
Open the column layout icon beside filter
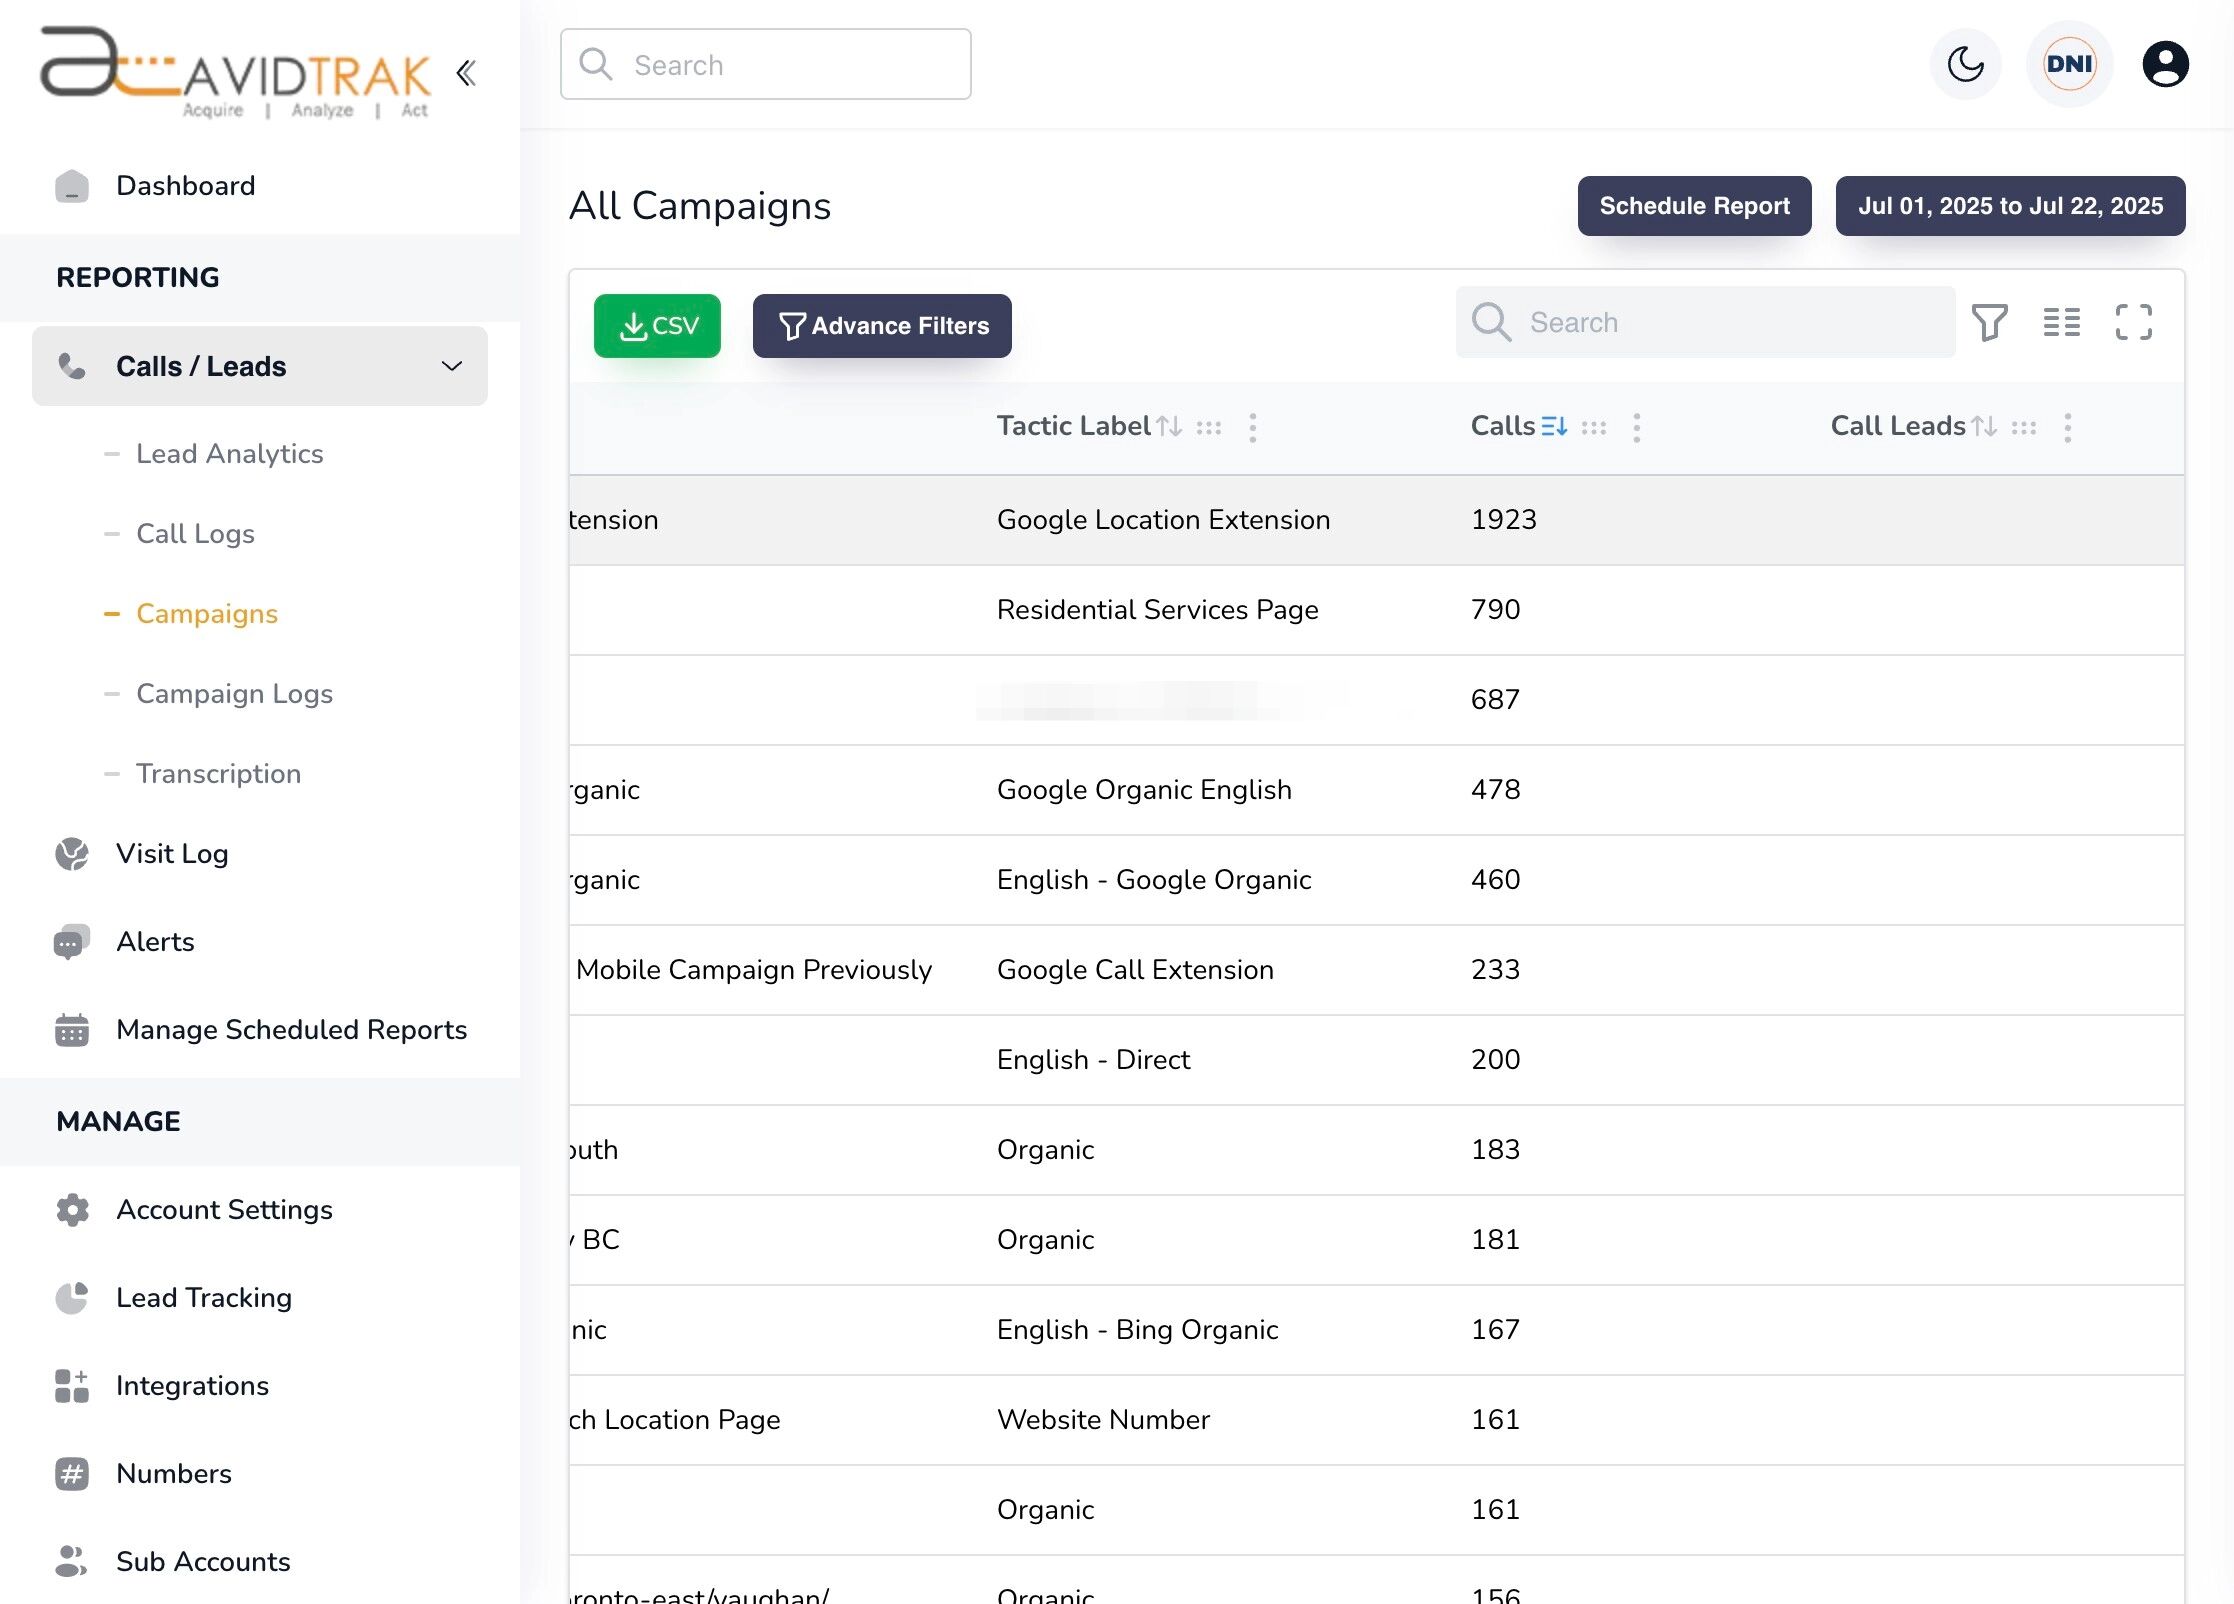coord(2061,322)
